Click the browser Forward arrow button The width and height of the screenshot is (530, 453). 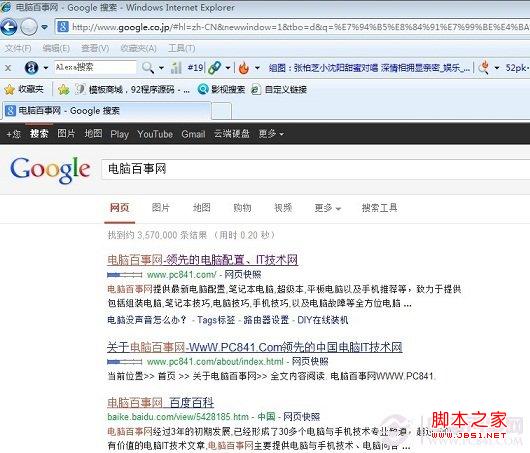(x=29, y=27)
